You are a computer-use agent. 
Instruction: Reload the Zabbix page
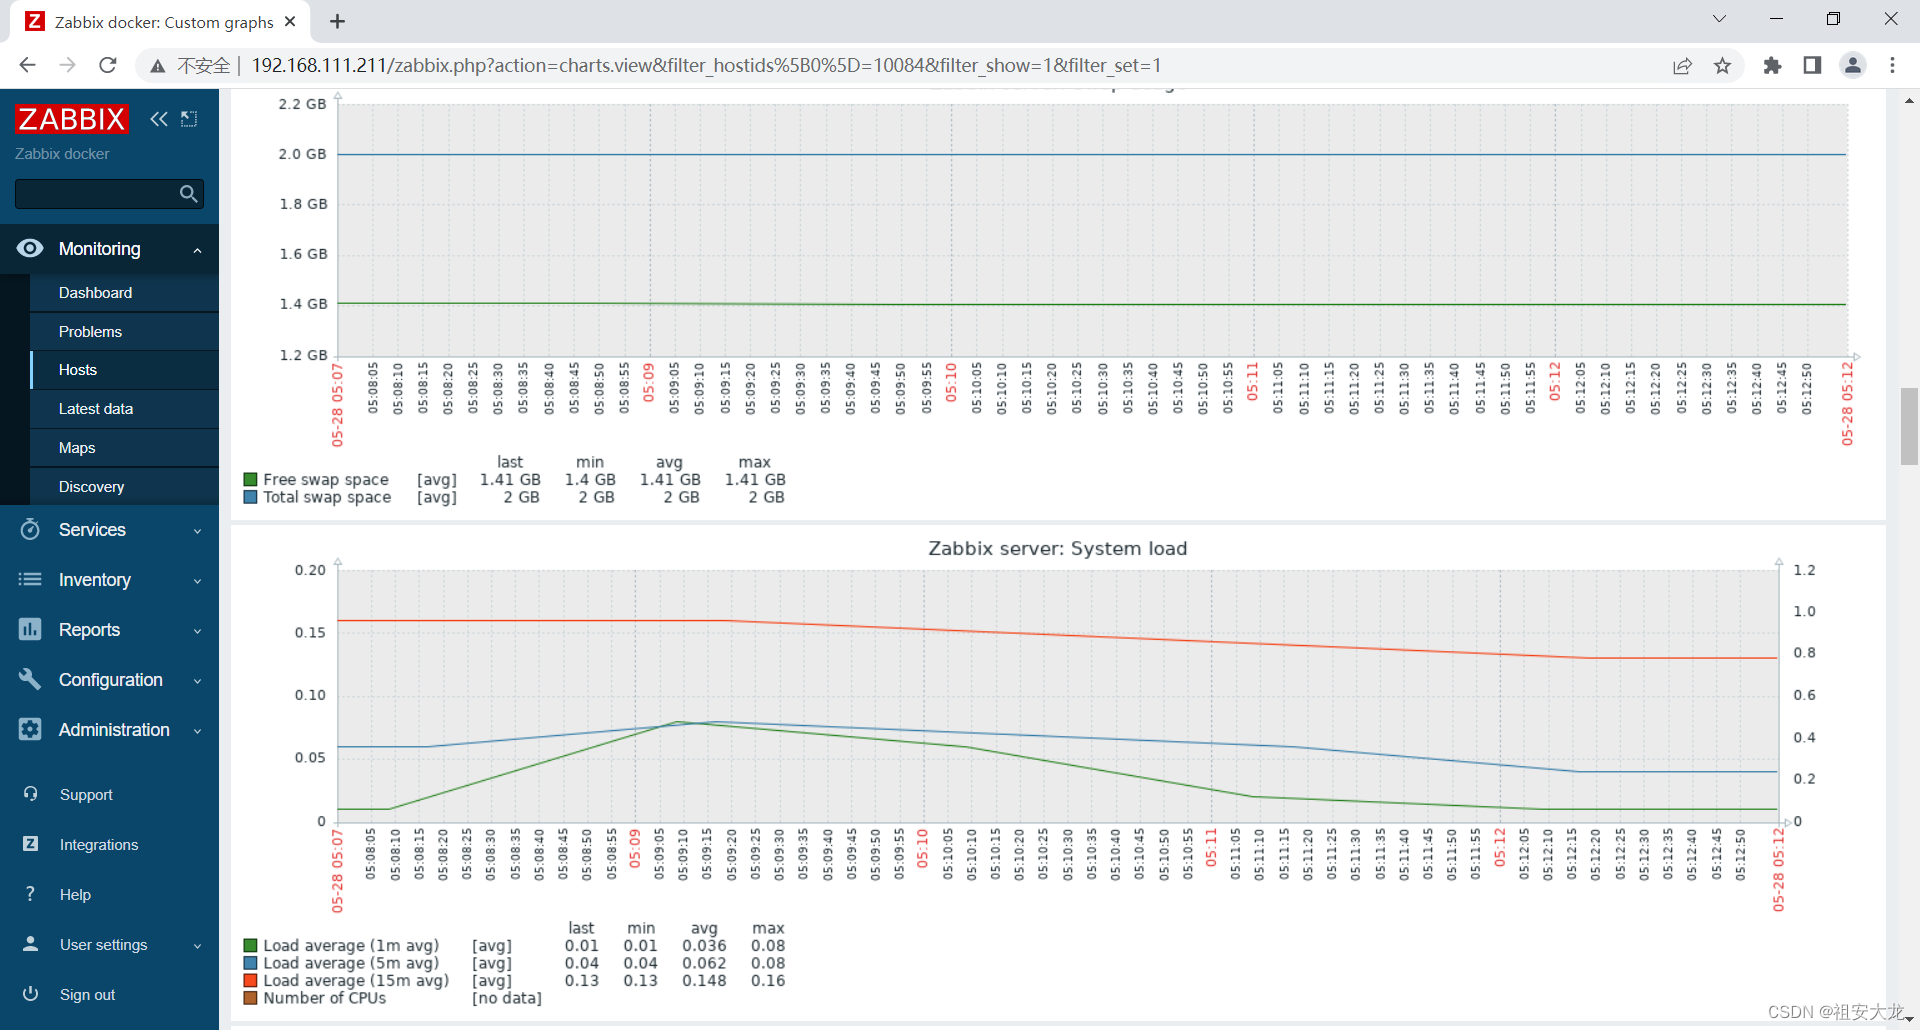[x=108, y=65]
